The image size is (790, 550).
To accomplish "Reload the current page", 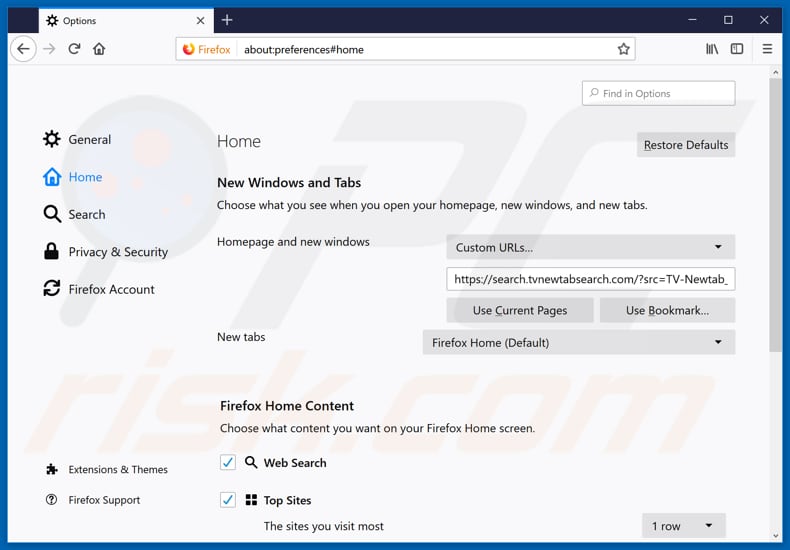I will click(x=75, y=49).
